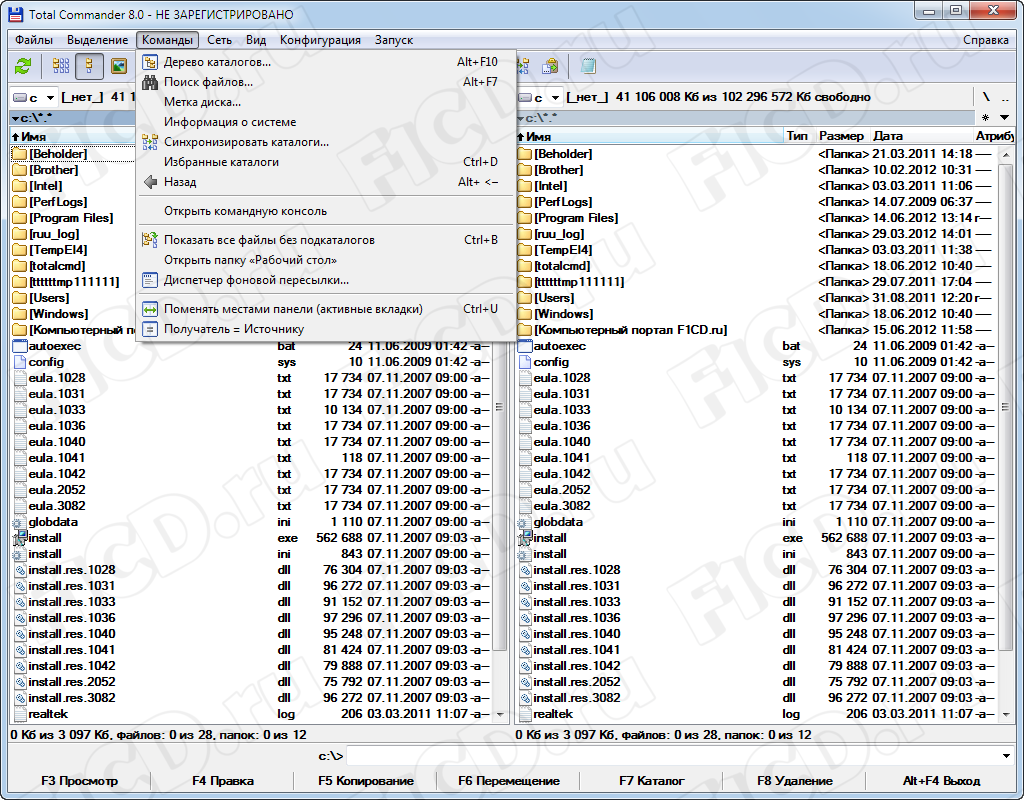Click realtek log file icon, right panel
This screenshot has width=1024, height=800.
point(525,714)
